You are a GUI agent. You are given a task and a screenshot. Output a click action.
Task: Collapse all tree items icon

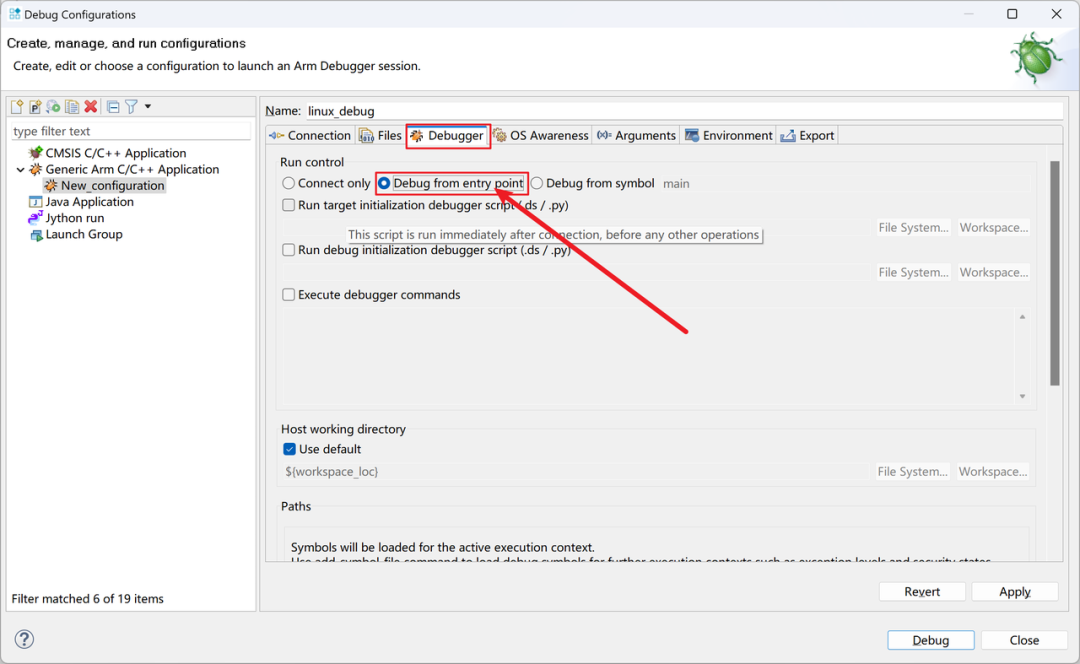pos(113,107)
